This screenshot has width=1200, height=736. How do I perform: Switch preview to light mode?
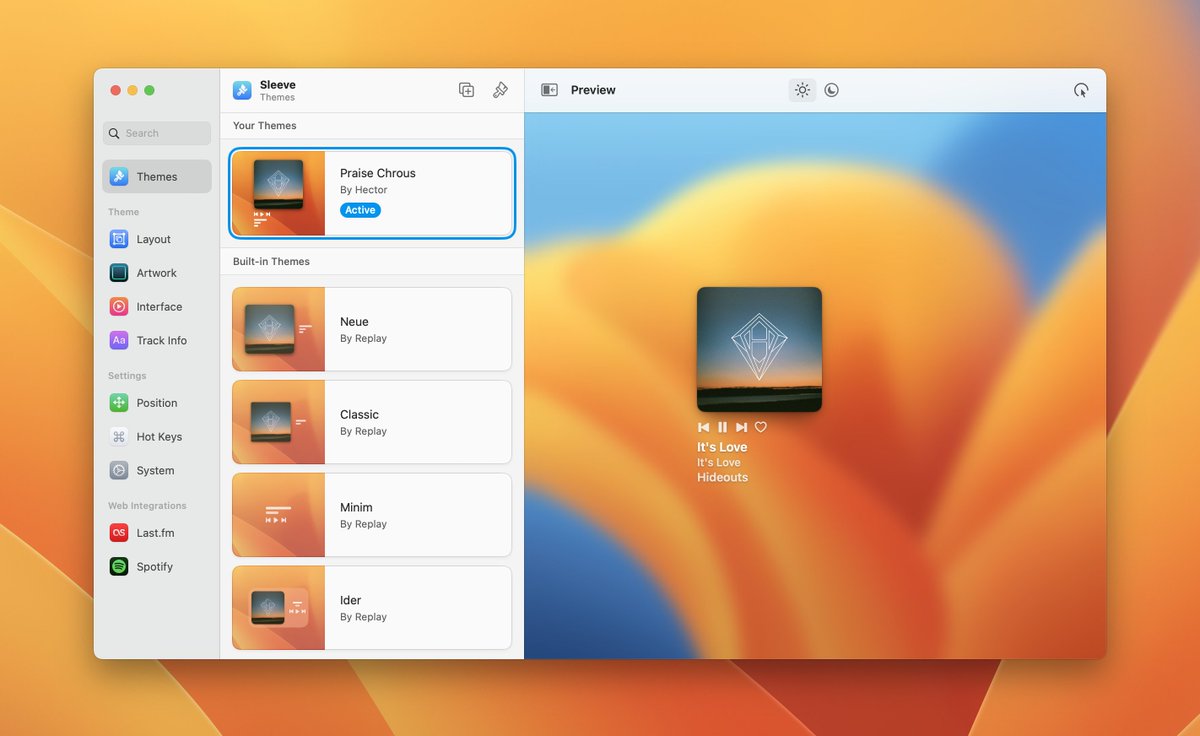802,90
